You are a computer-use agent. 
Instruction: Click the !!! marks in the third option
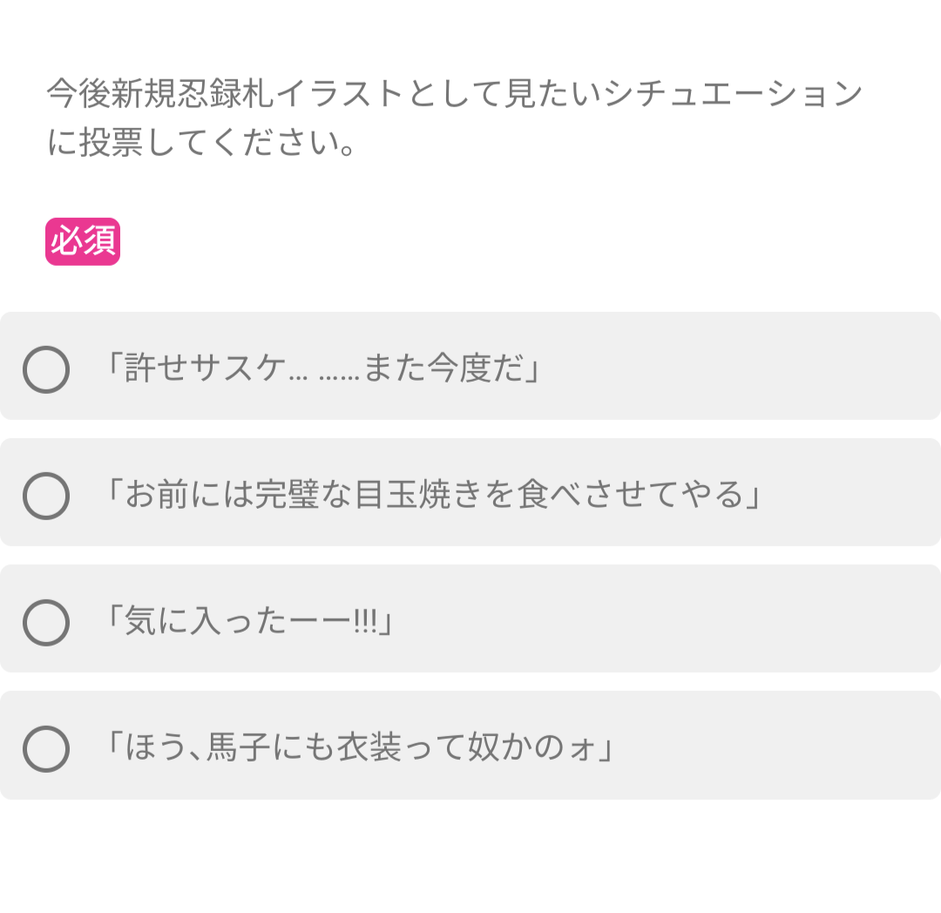coord(365,622)
